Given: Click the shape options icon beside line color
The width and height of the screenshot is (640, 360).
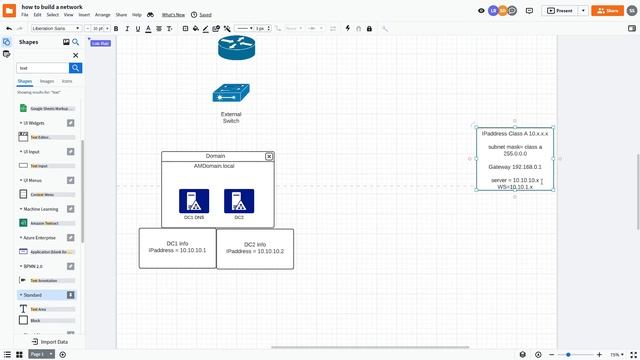Looking at the screenshot, I should click(216, 29).
